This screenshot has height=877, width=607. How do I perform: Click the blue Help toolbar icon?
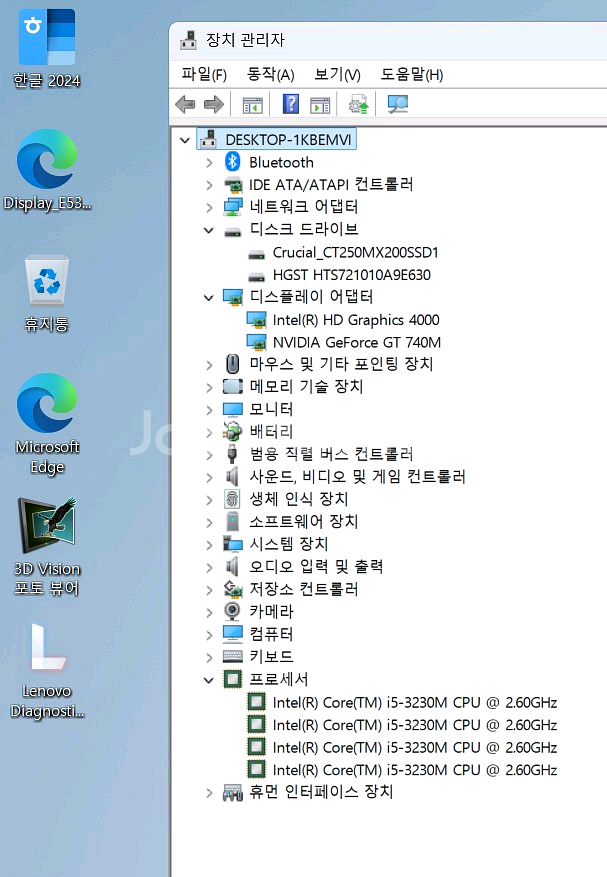291,104
